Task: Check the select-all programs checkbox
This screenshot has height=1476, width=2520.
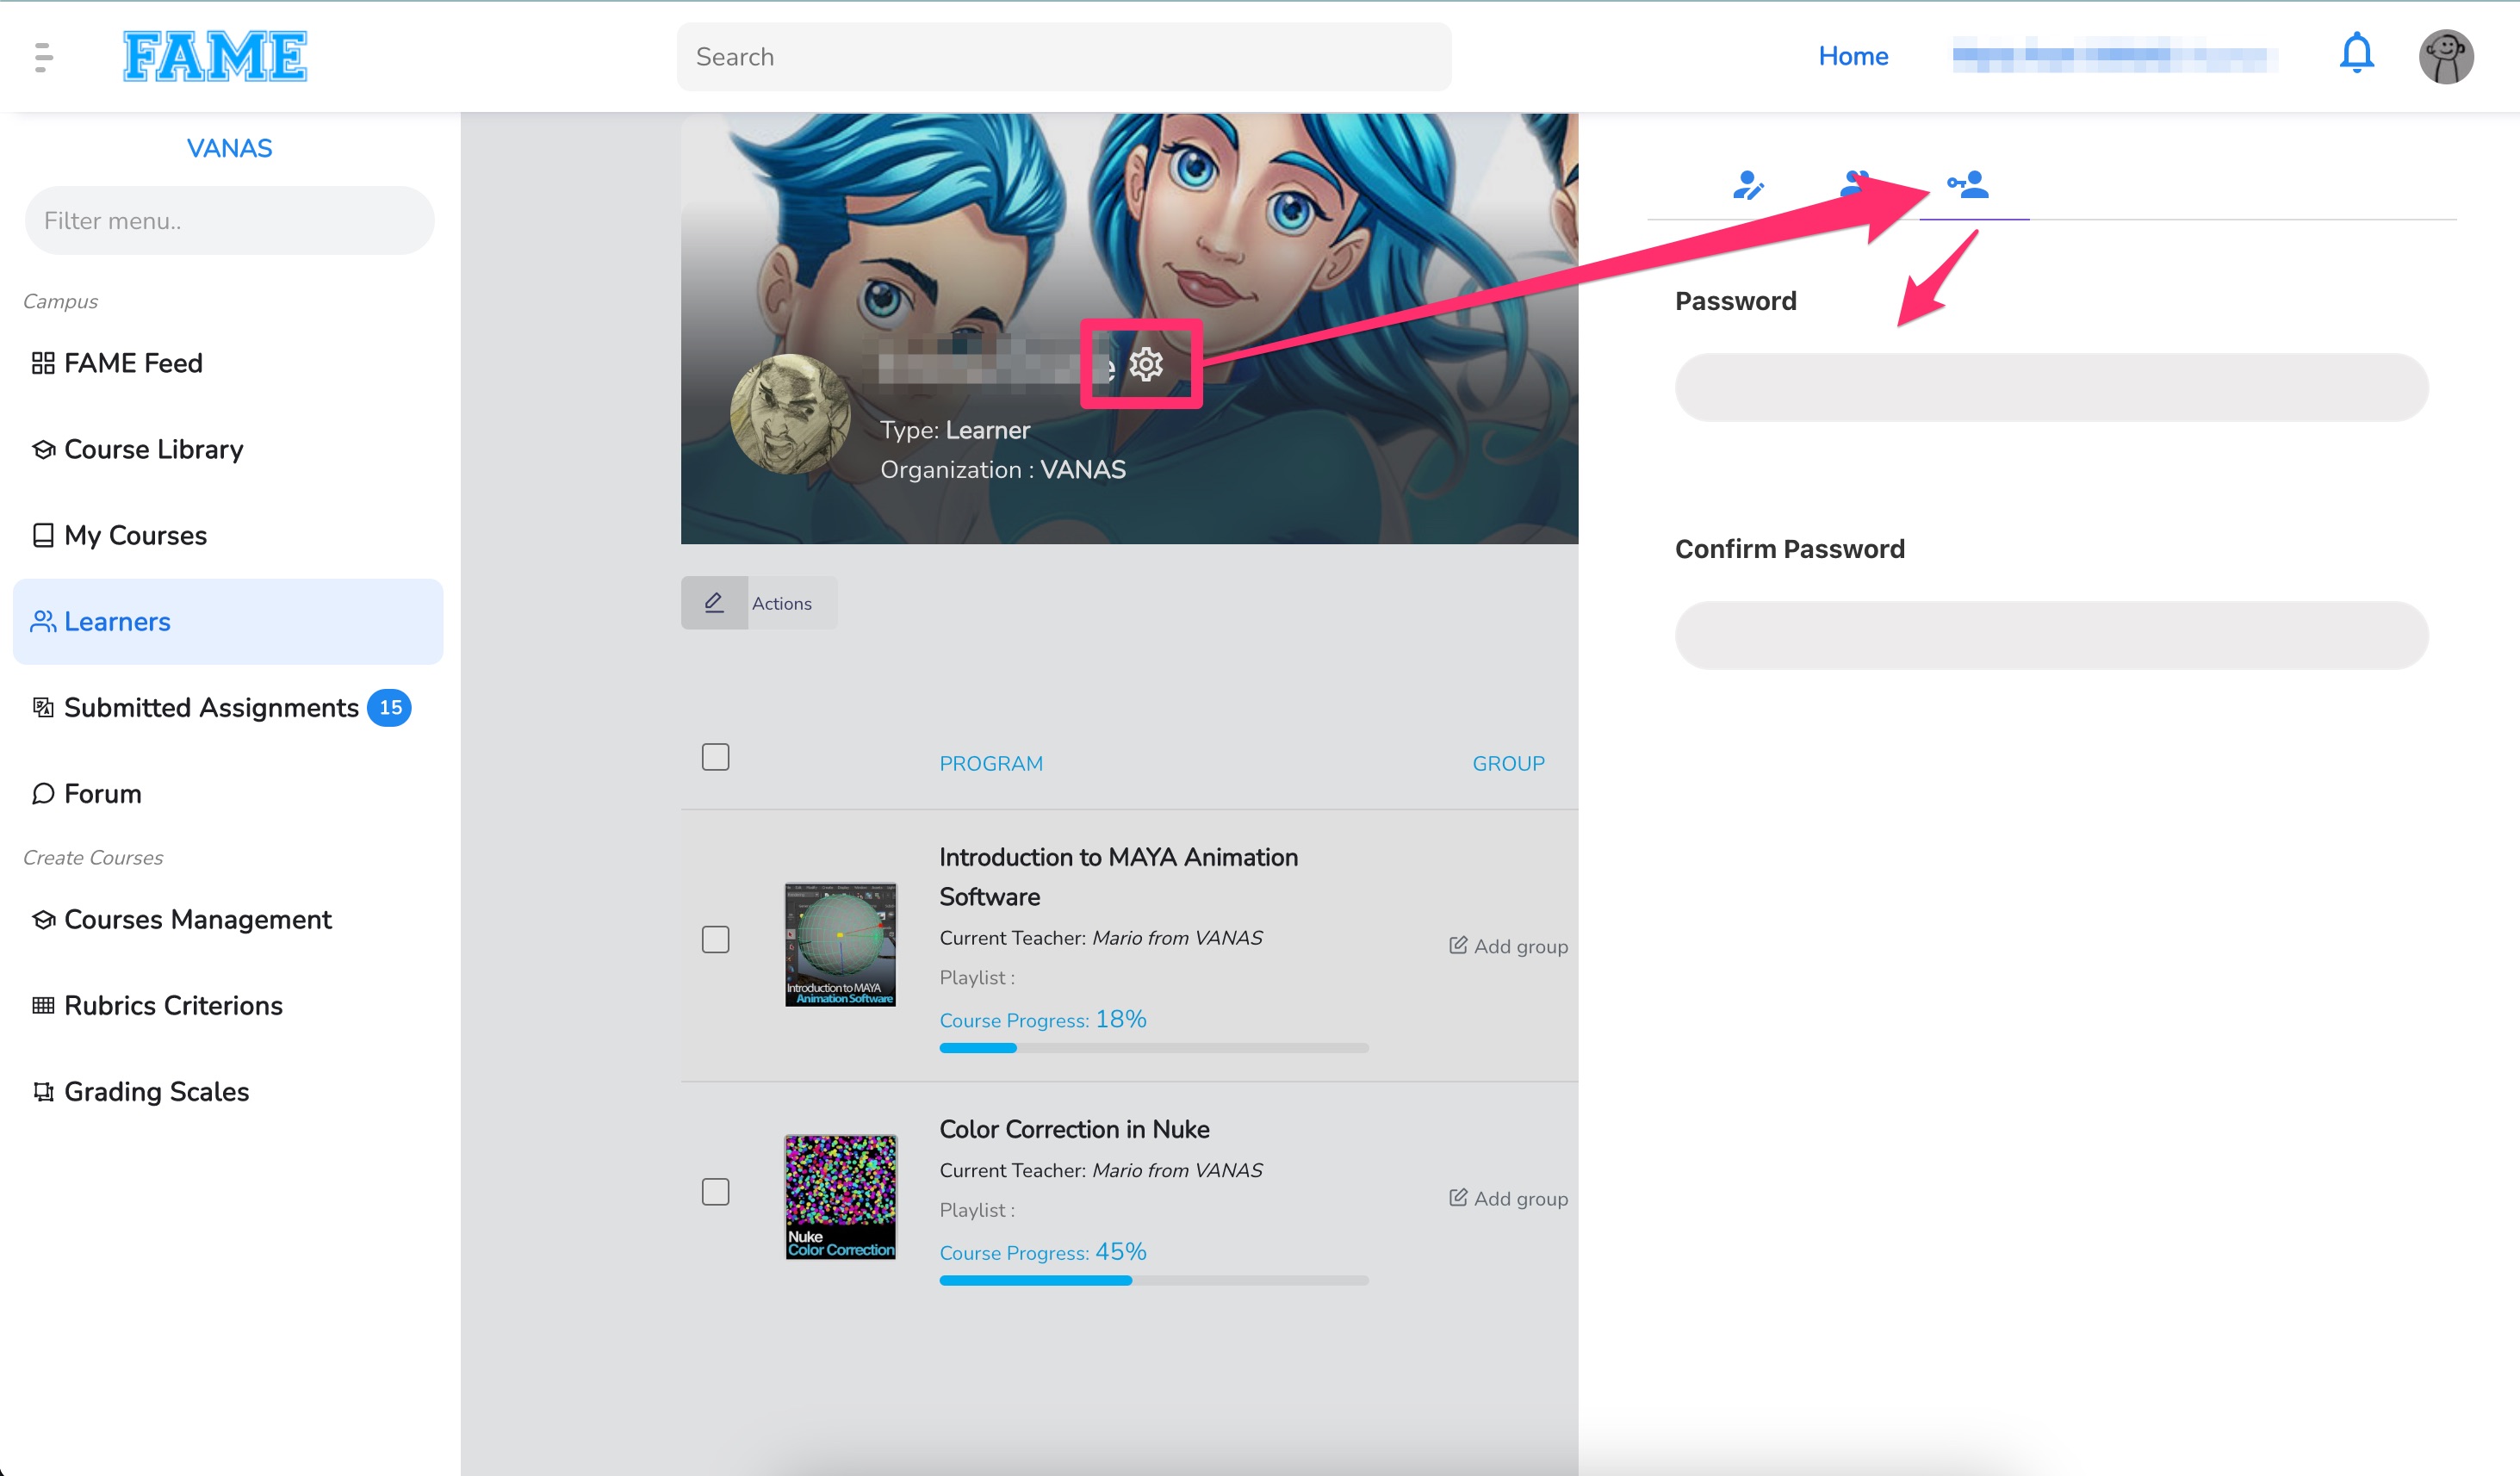Action: (x=715, y=757)
